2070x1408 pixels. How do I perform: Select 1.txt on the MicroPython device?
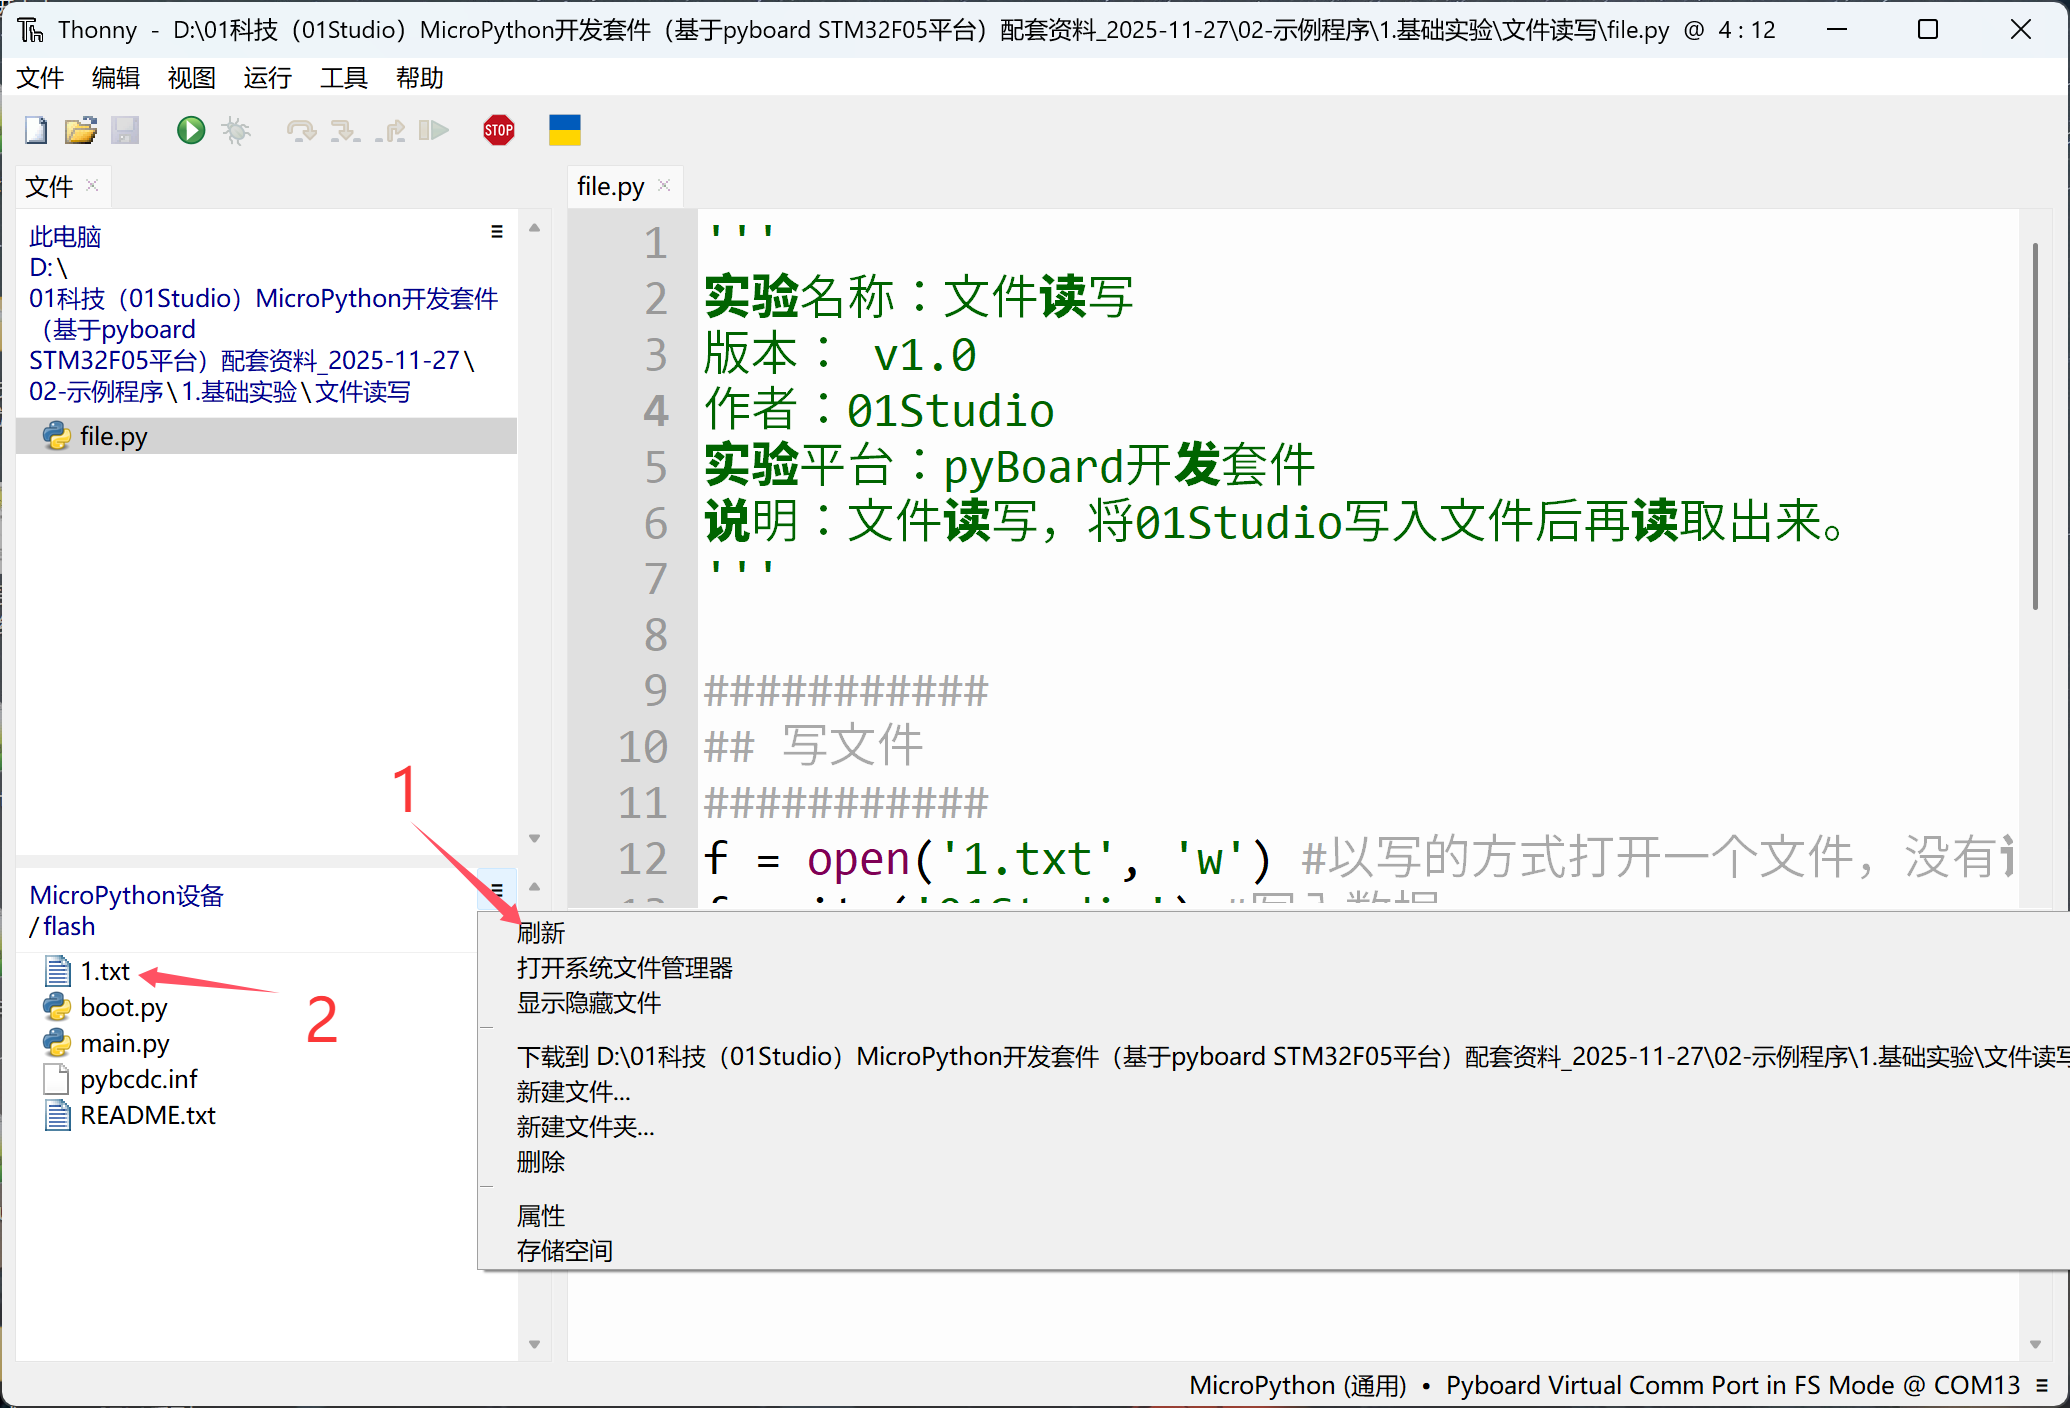[104, 971]
